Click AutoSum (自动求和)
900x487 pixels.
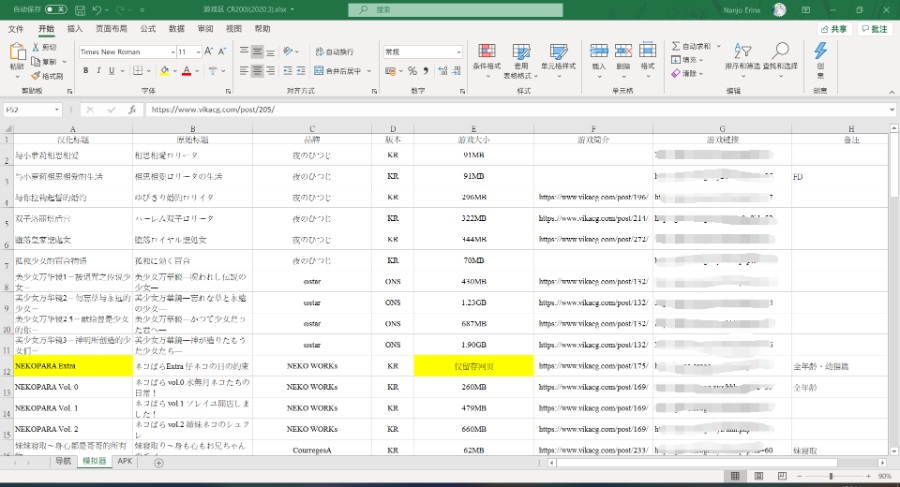pyautogui.click(x=691, y=46)
